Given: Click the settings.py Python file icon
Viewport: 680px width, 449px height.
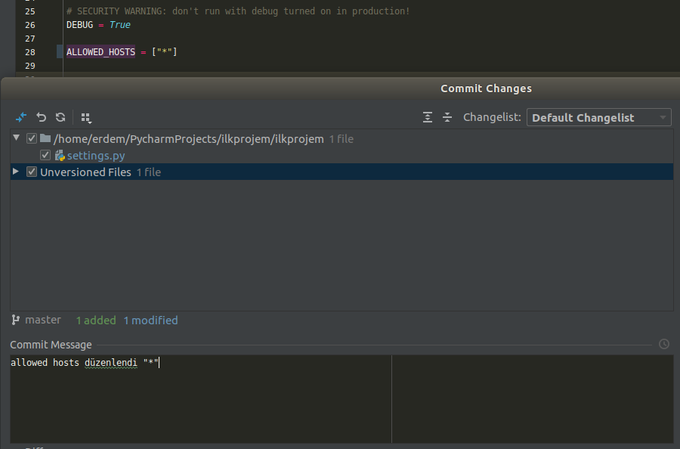Looking at the screenshot, I should (x=60, y=155).
